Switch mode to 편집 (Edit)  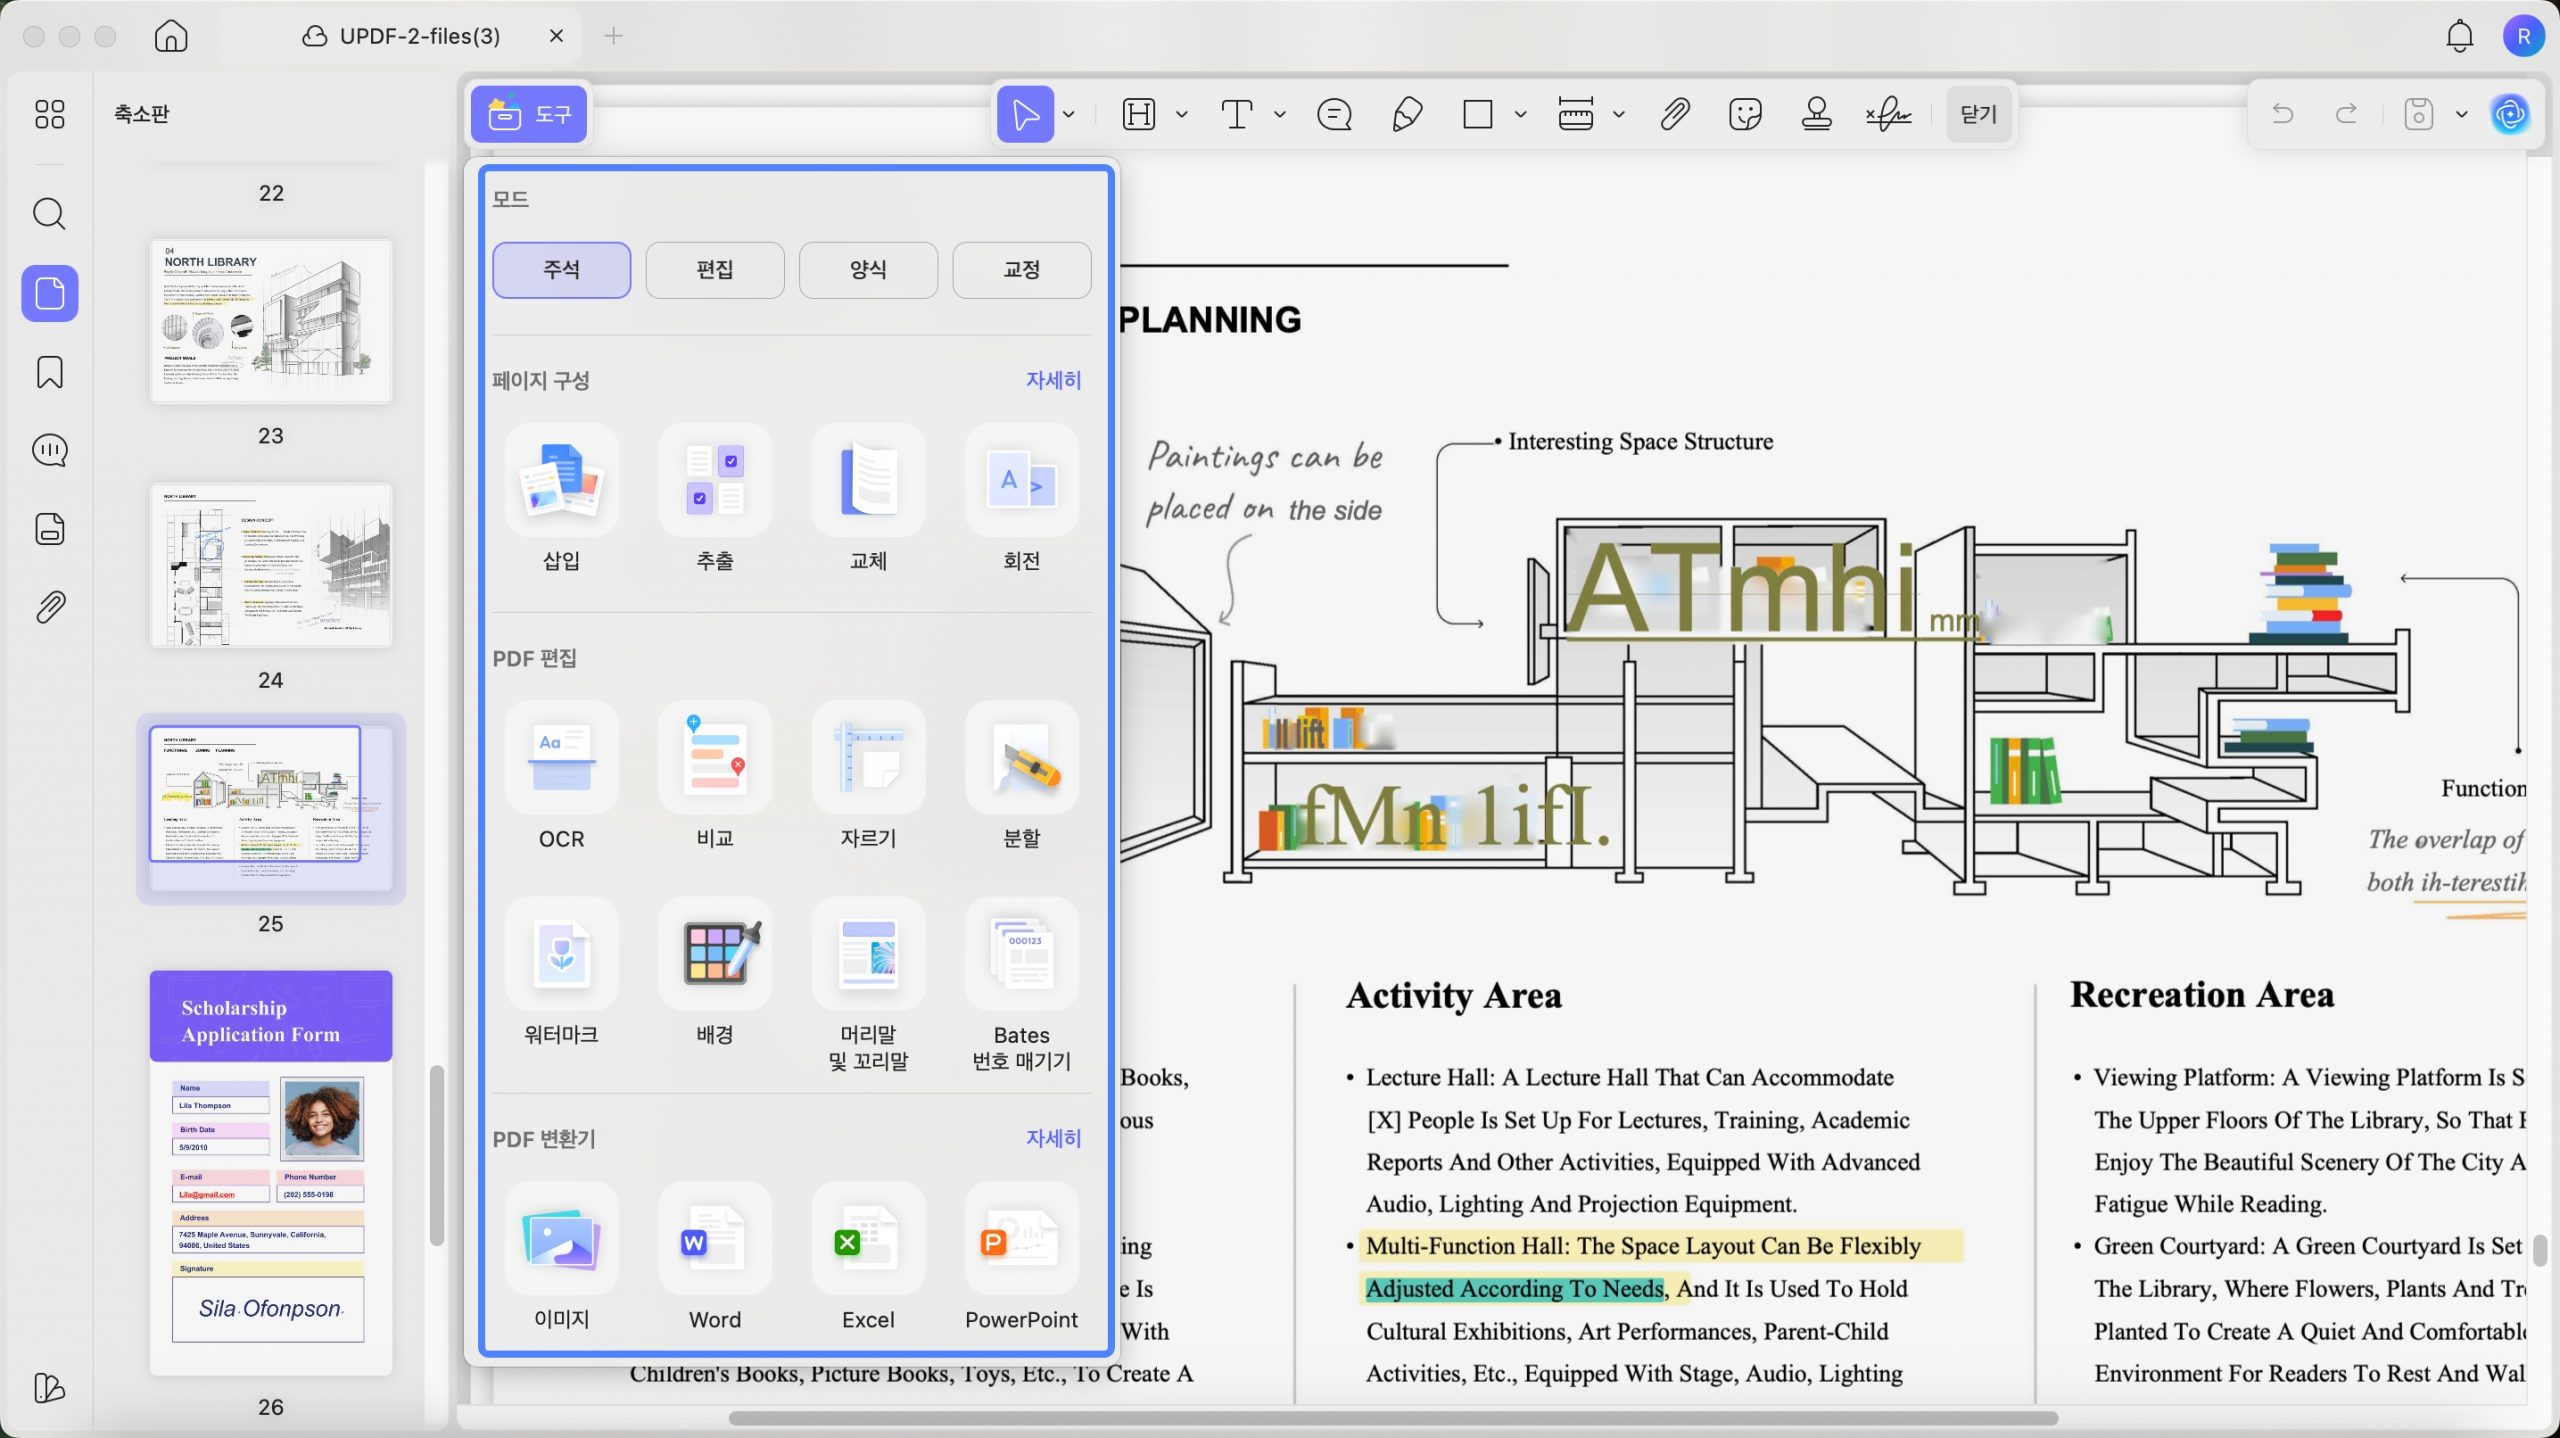pos(714,269)
